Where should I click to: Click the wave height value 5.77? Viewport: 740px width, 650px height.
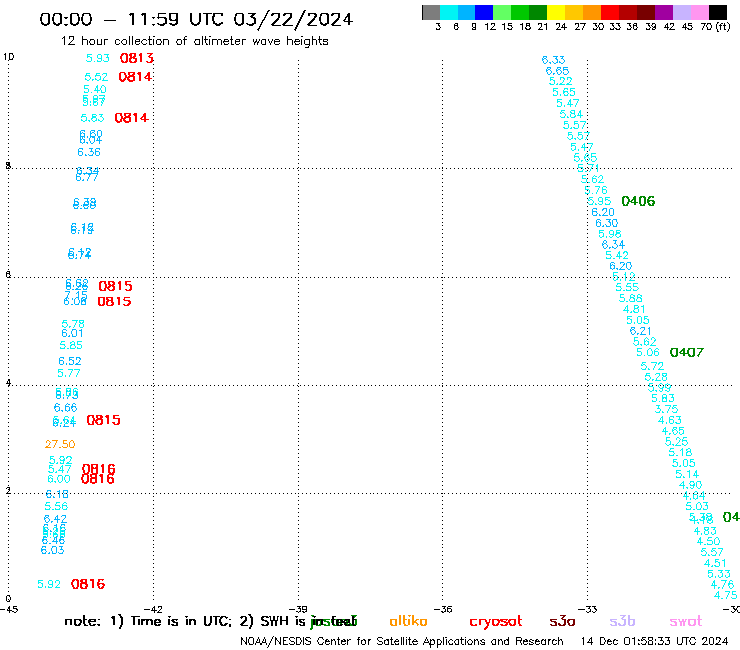69,373
